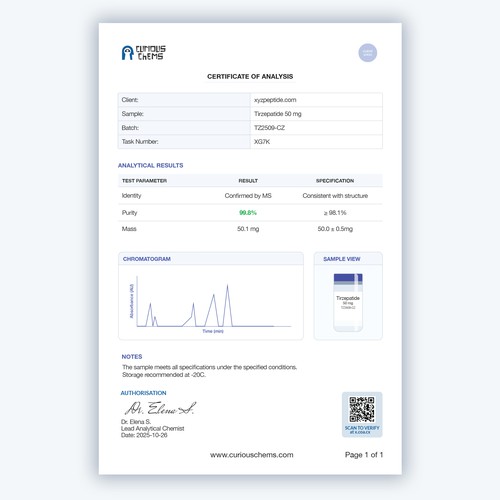Click the green 99.8% purity value
The height and width of the screenshot is (500, 500).
coord(248,213)
